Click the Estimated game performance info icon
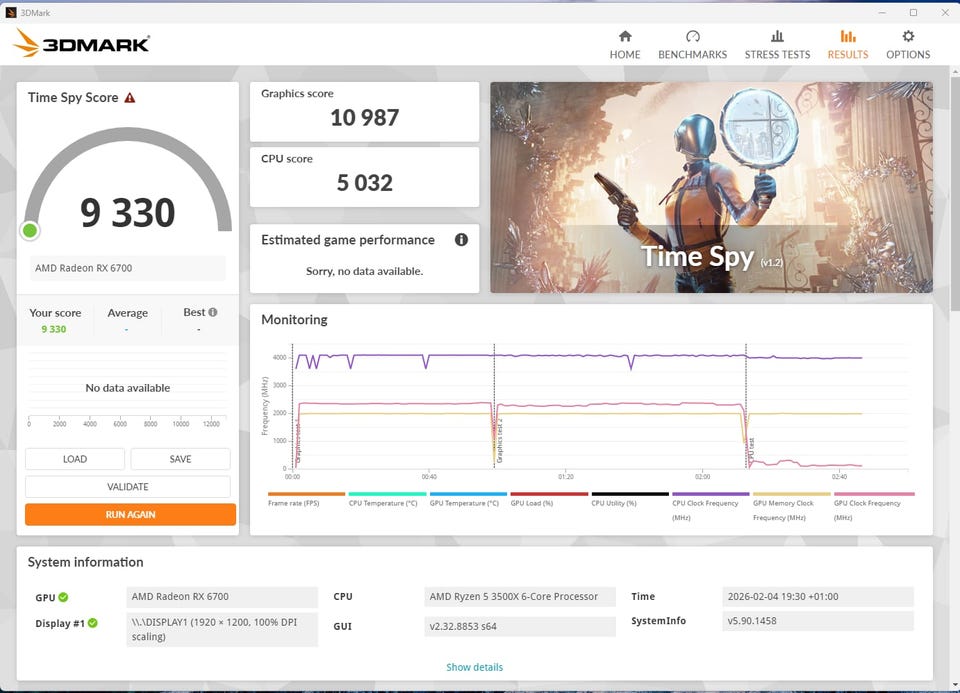 [461, 240]
